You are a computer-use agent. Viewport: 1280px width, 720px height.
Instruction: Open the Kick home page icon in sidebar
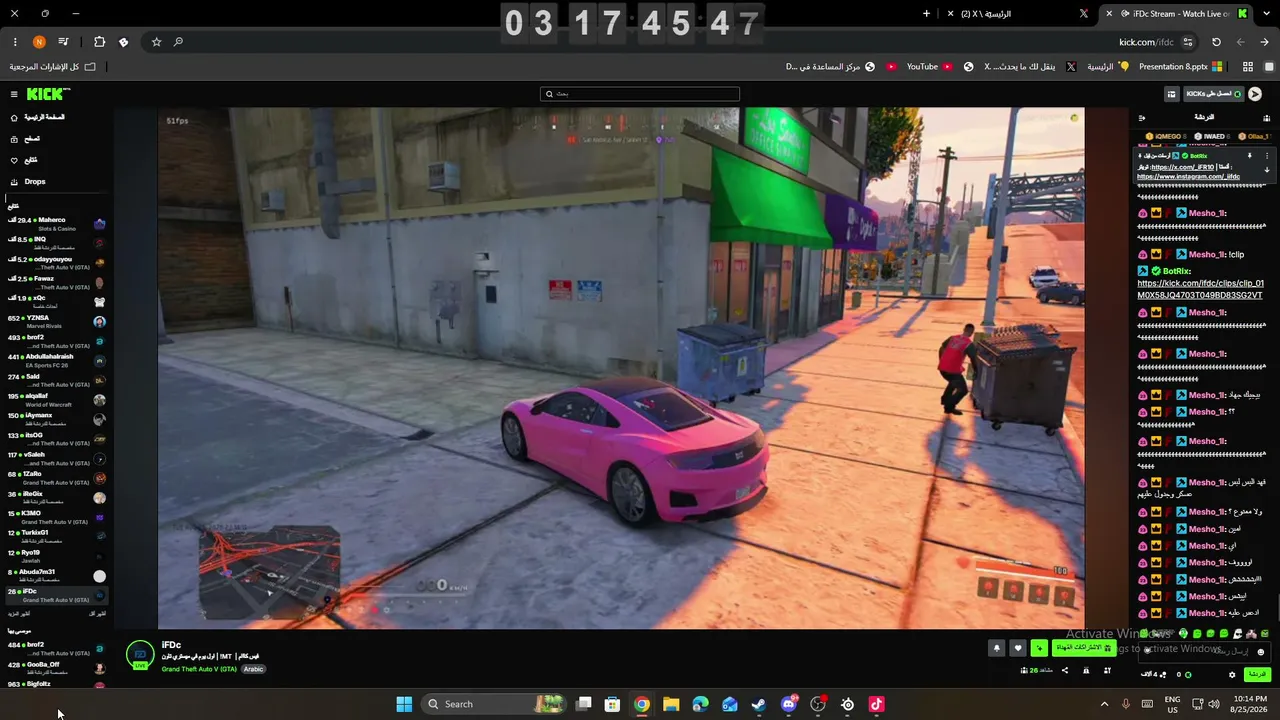[14, 117]
